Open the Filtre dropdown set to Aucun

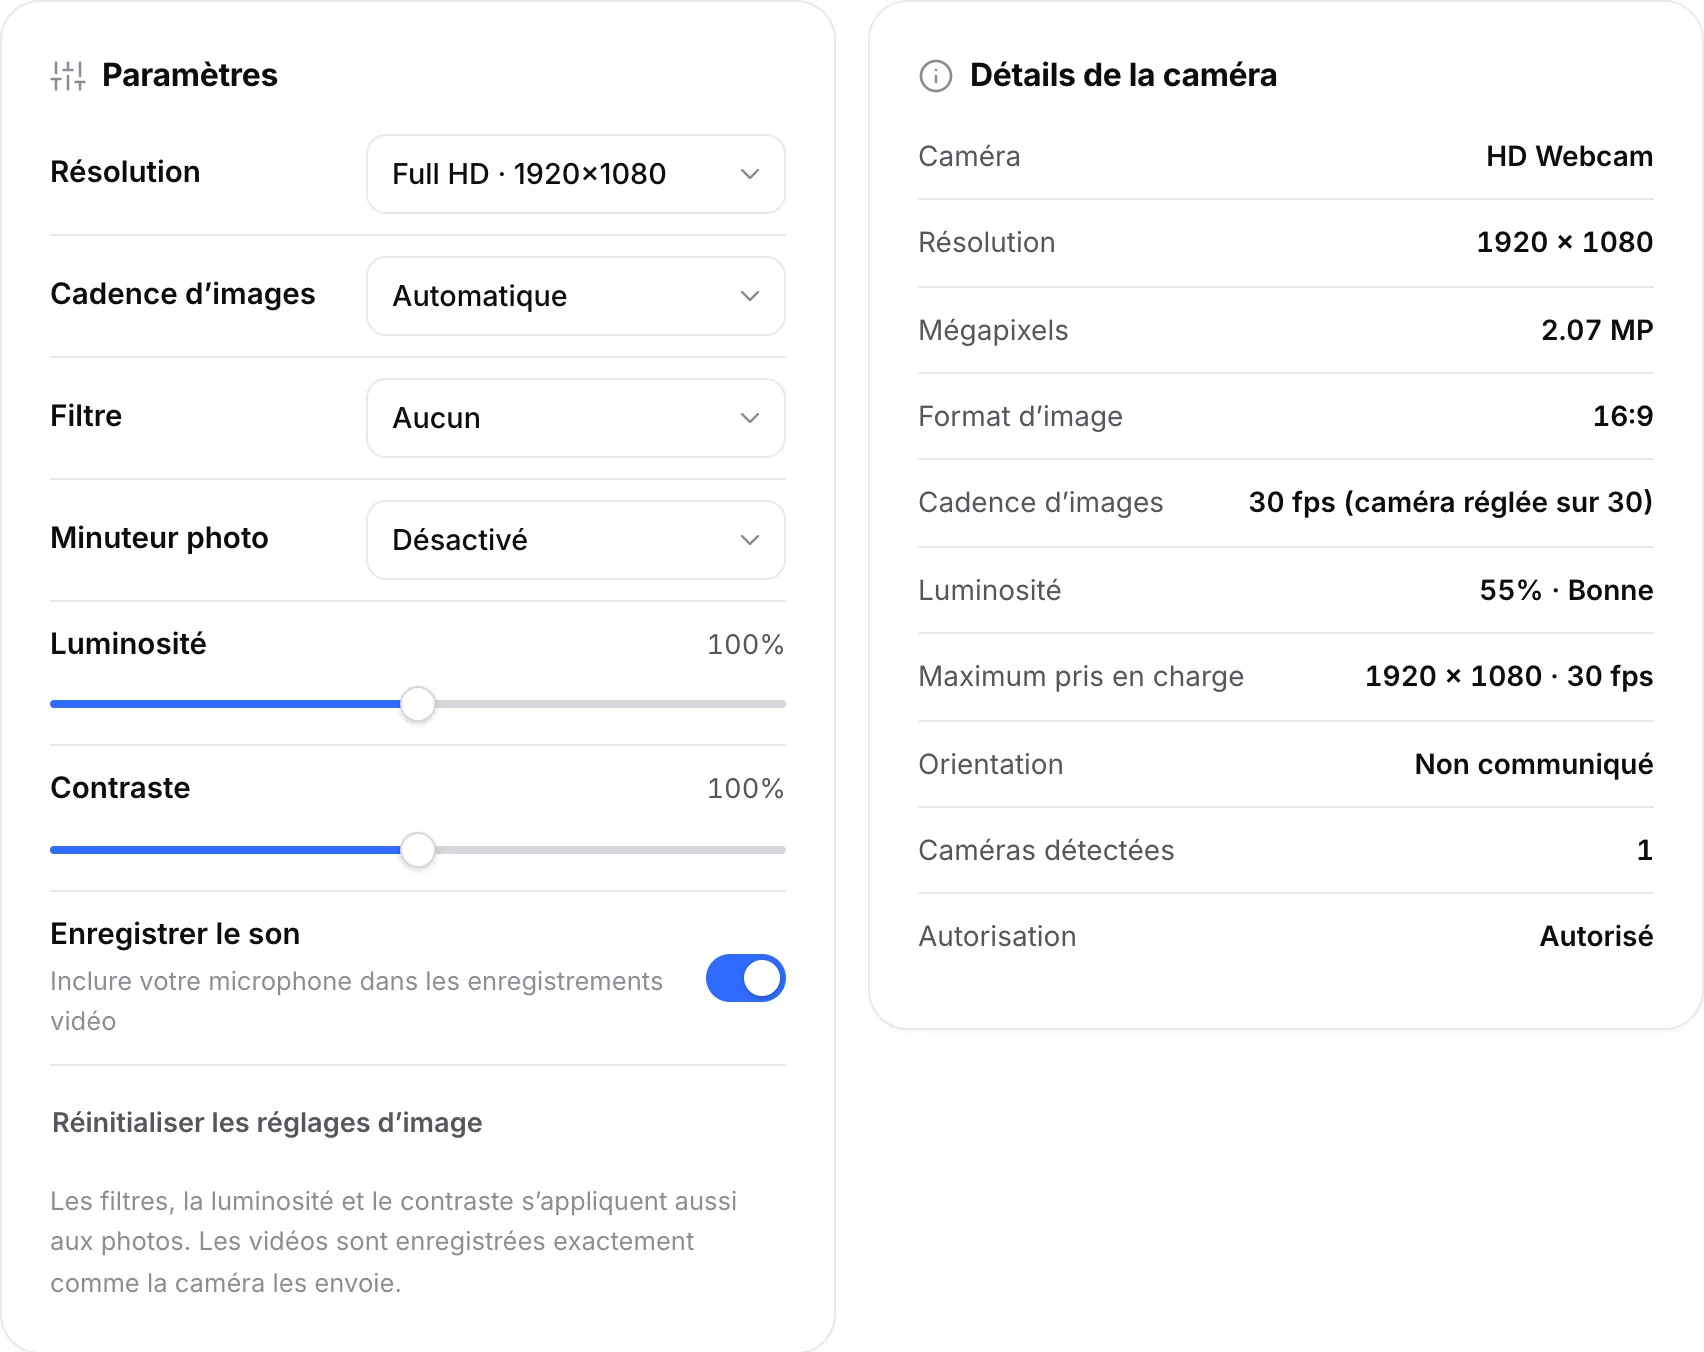coord(576,418)
